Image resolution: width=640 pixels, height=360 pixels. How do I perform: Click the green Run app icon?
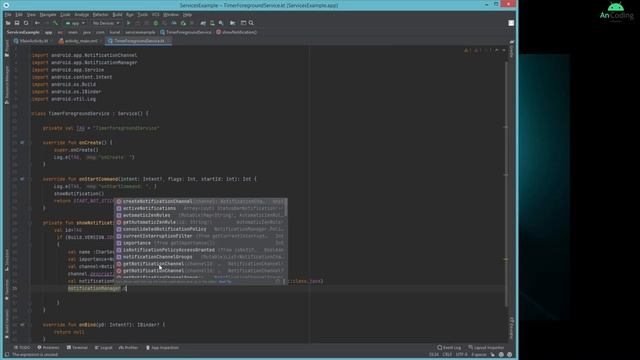(x=129, y=23)
